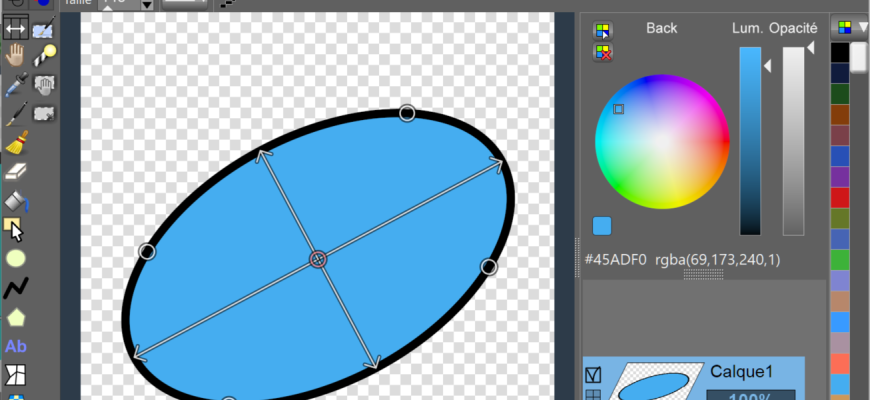Image resolution: width=870 pixels, height=400 pixels.
Task: Click the ellipse center control point
Action: [317, 259]
